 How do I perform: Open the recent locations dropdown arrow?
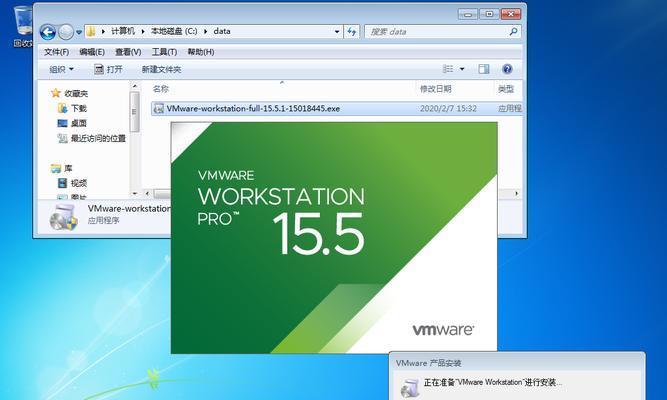[79, 32]
